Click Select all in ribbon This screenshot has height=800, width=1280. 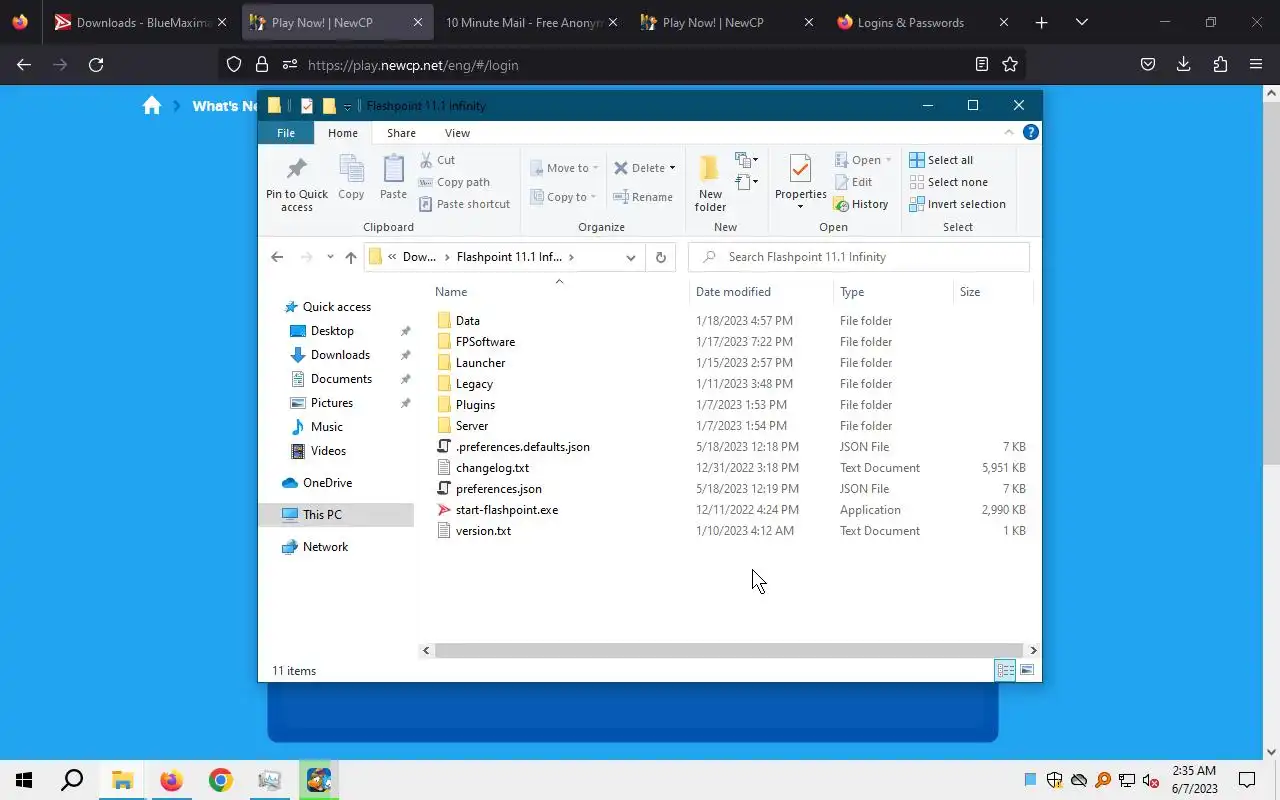941,160
